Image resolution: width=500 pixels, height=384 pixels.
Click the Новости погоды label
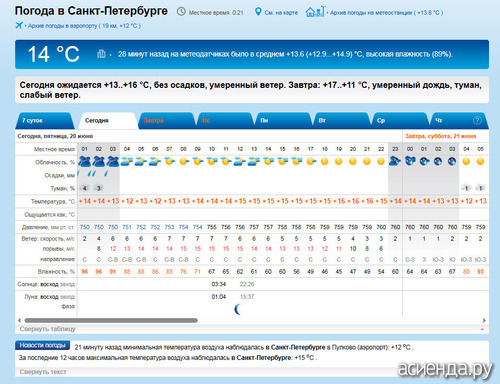click(x=42, y=345)
